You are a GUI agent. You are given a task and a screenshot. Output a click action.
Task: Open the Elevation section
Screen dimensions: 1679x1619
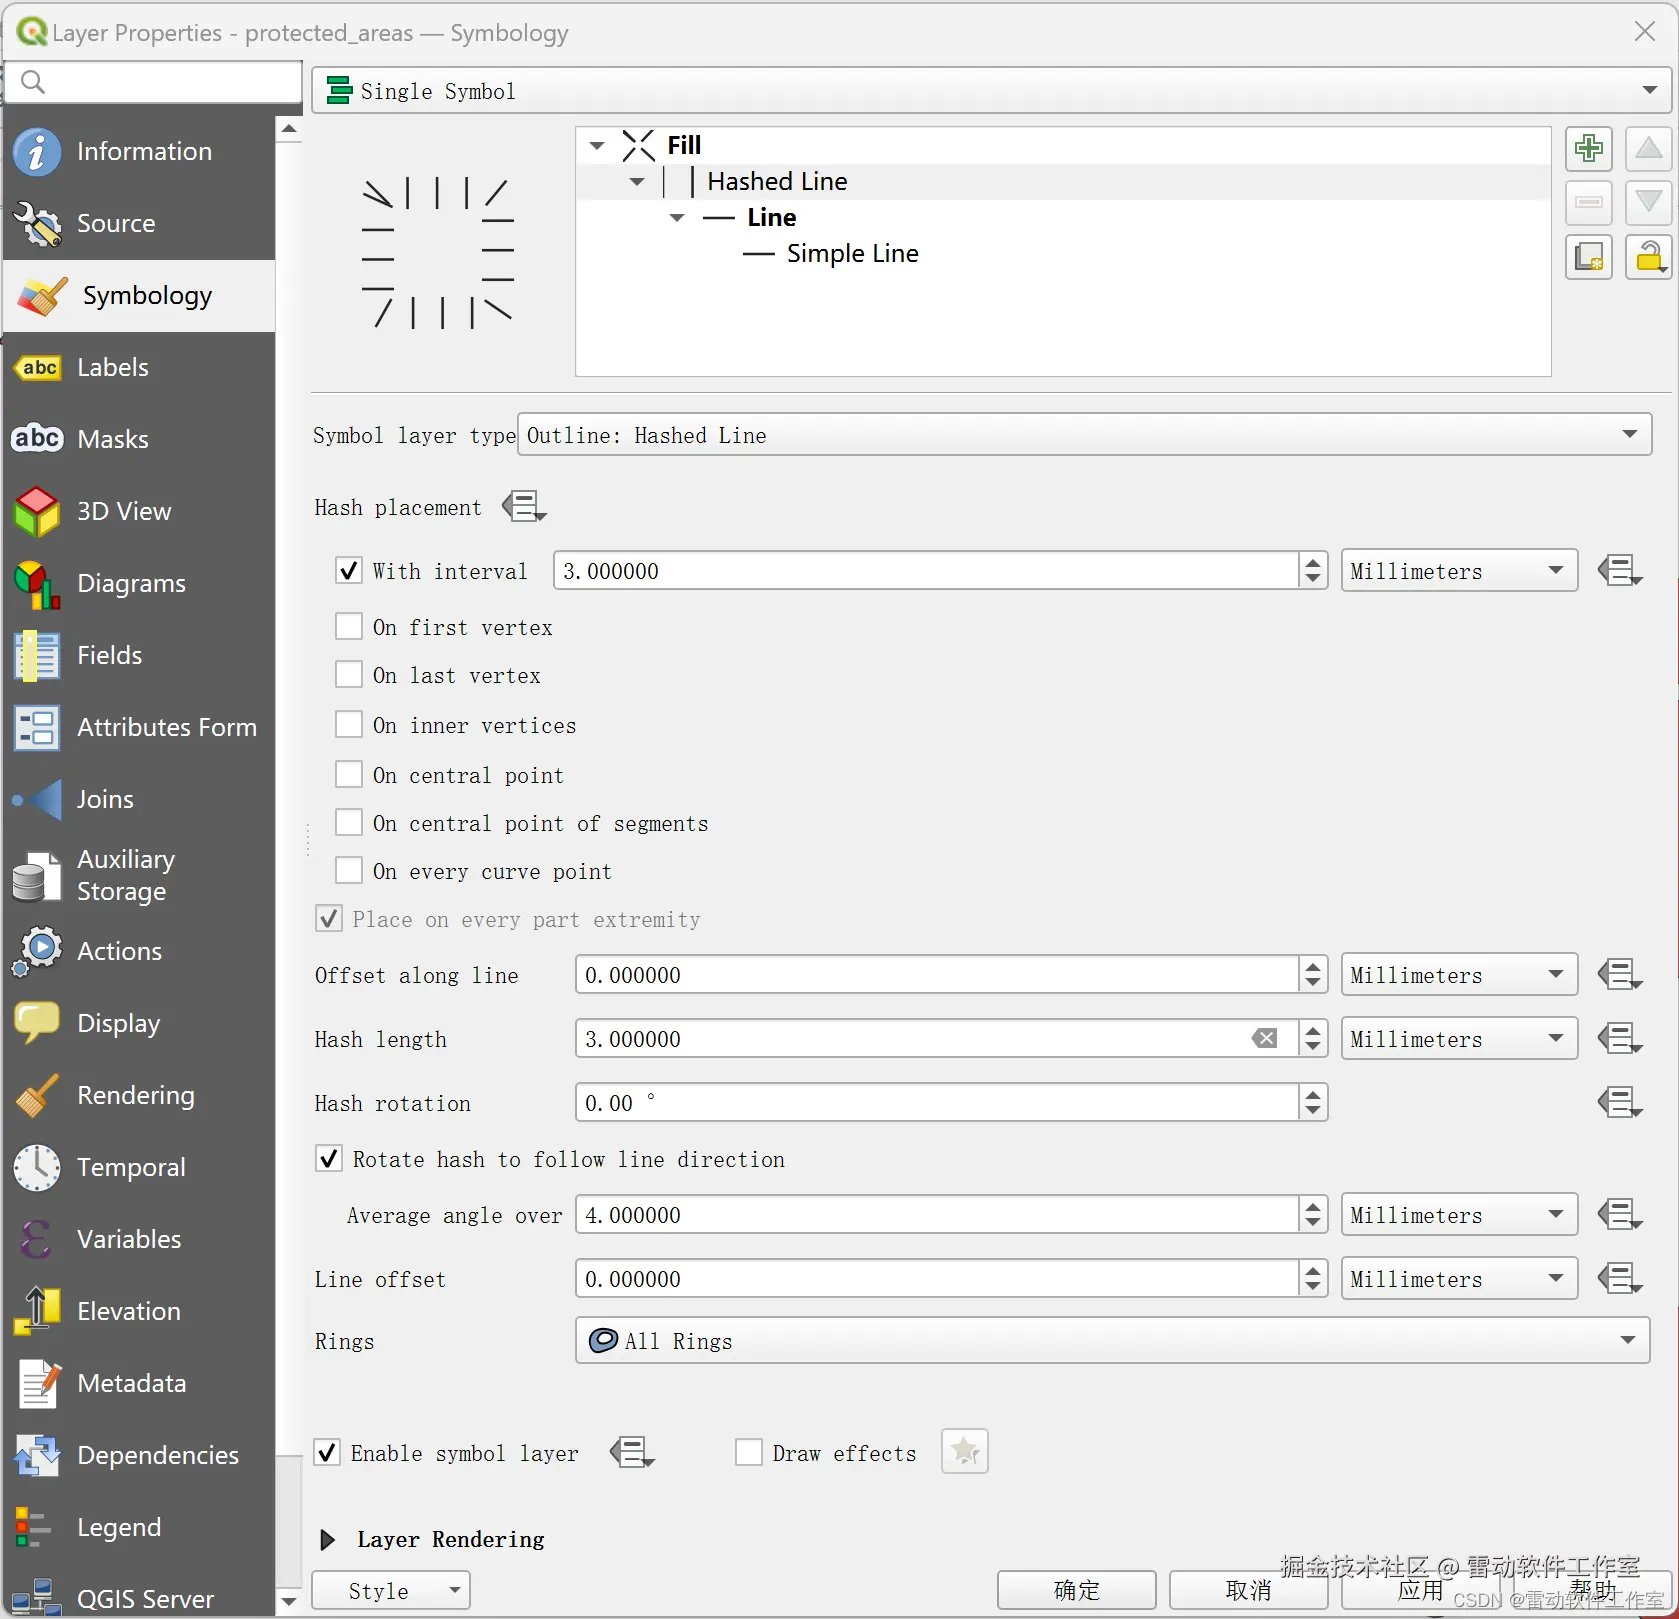(x=139, y=1311)
